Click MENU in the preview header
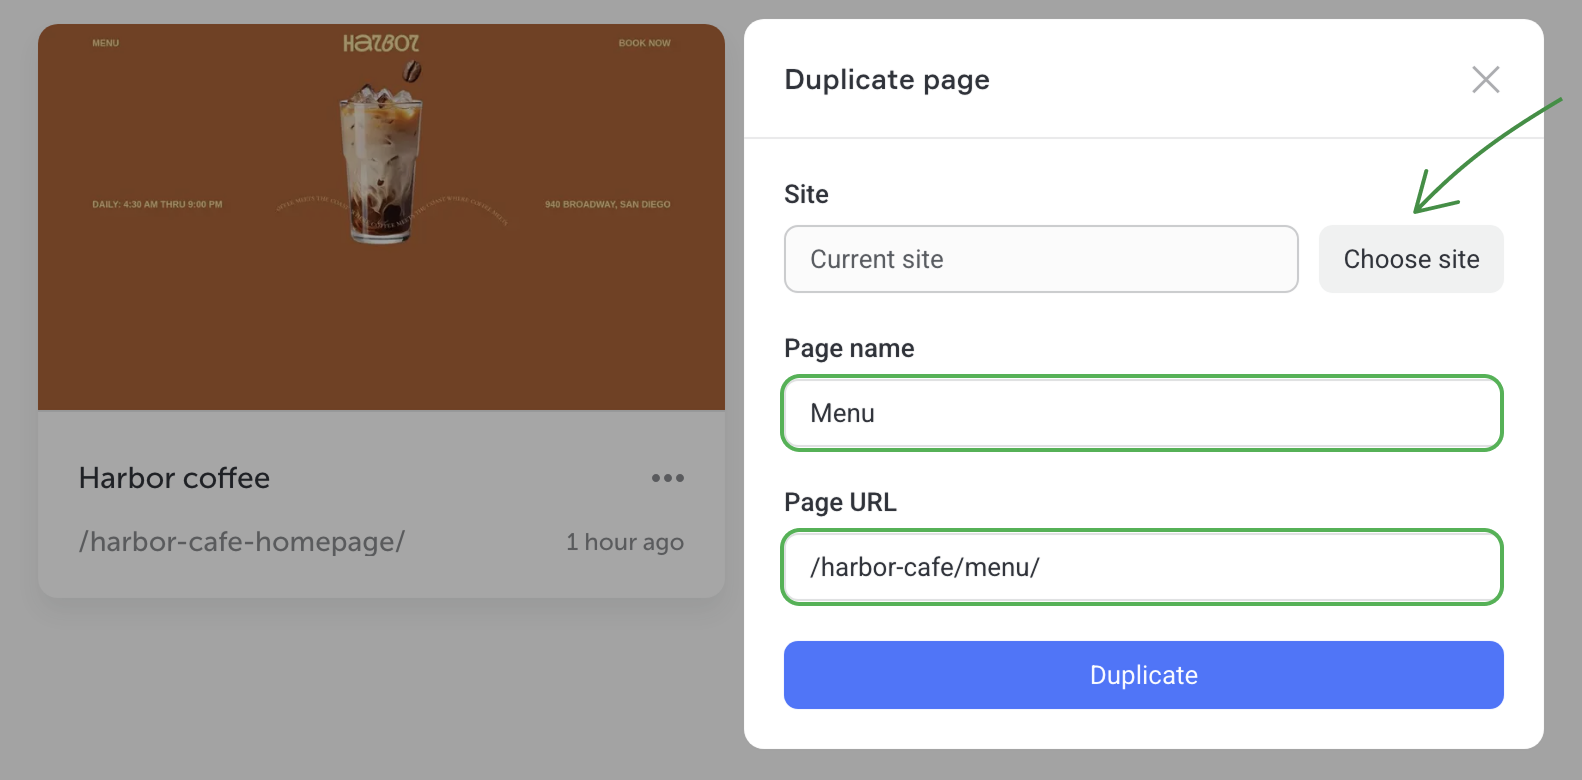 [x=106, y=43]
